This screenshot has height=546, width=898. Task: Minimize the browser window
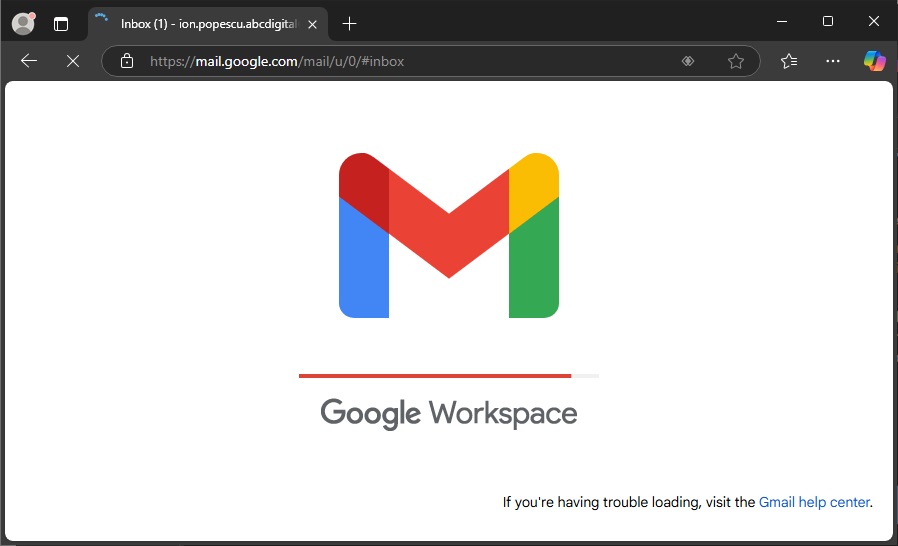pyautogui.click(x=781, y=22)
